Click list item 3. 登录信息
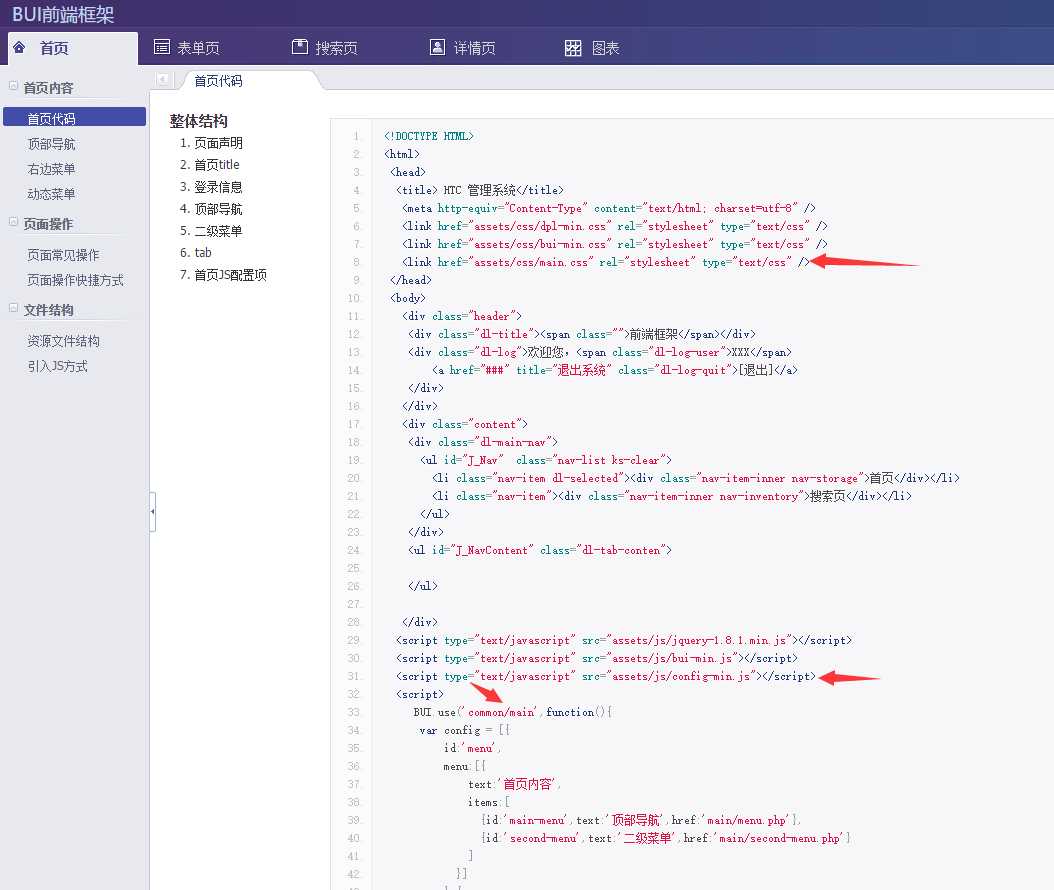This screenshot has height=890, width=1054. pos(211,187)
